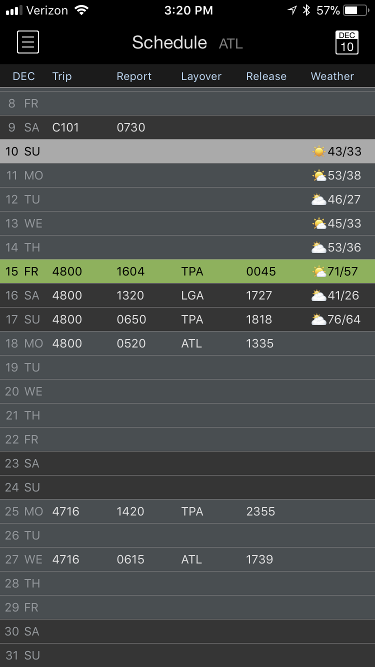Image resolution: width=375 pixels, height=667 pixels.
Task: Tap the Release column header
Action: coord(266,76)
